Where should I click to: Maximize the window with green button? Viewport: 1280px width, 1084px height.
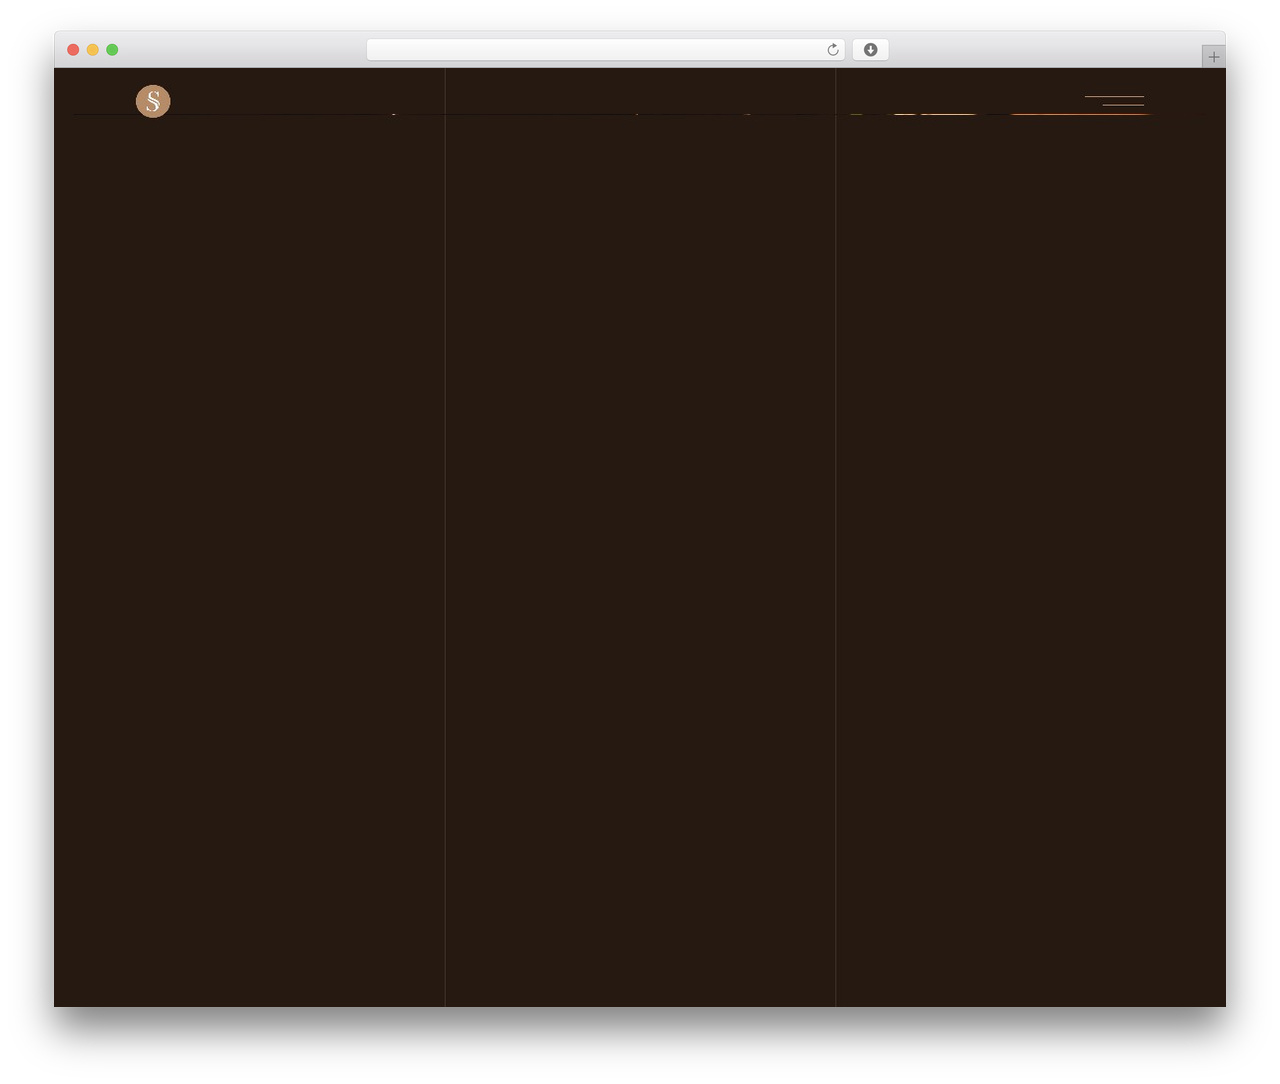[x=112, y=50]
